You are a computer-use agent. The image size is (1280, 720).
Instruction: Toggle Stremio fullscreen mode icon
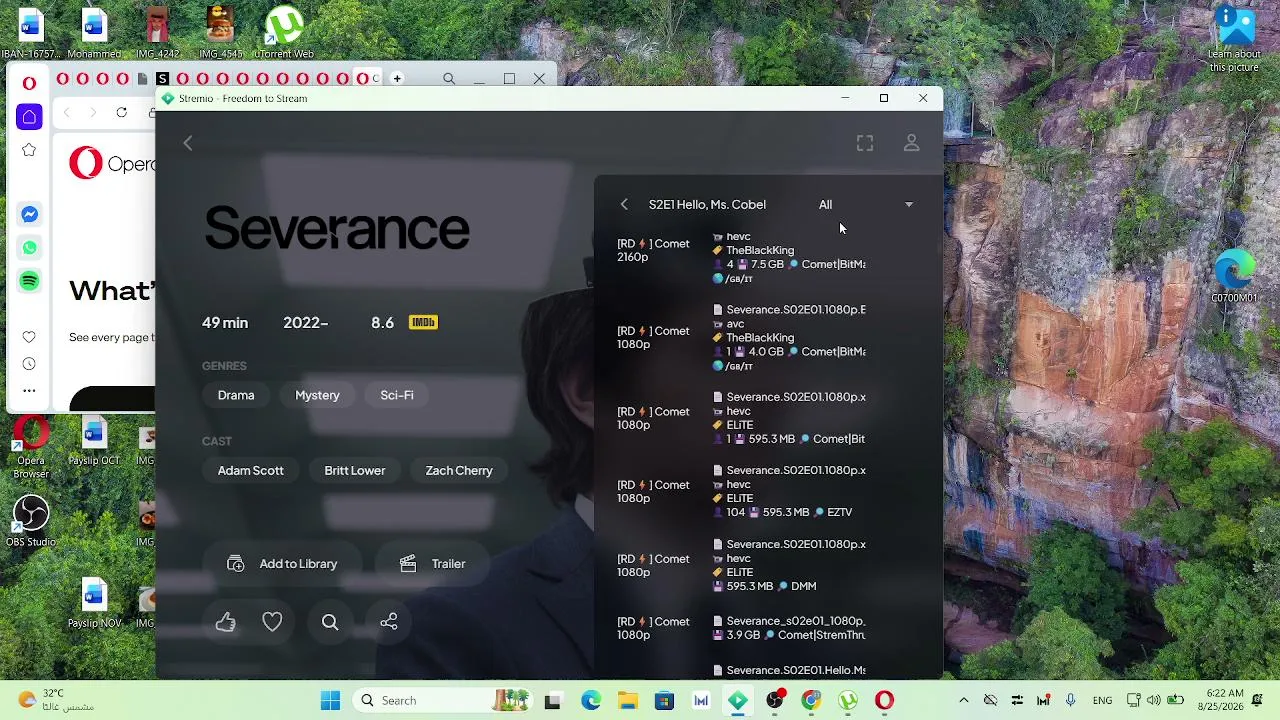point(865,143)
